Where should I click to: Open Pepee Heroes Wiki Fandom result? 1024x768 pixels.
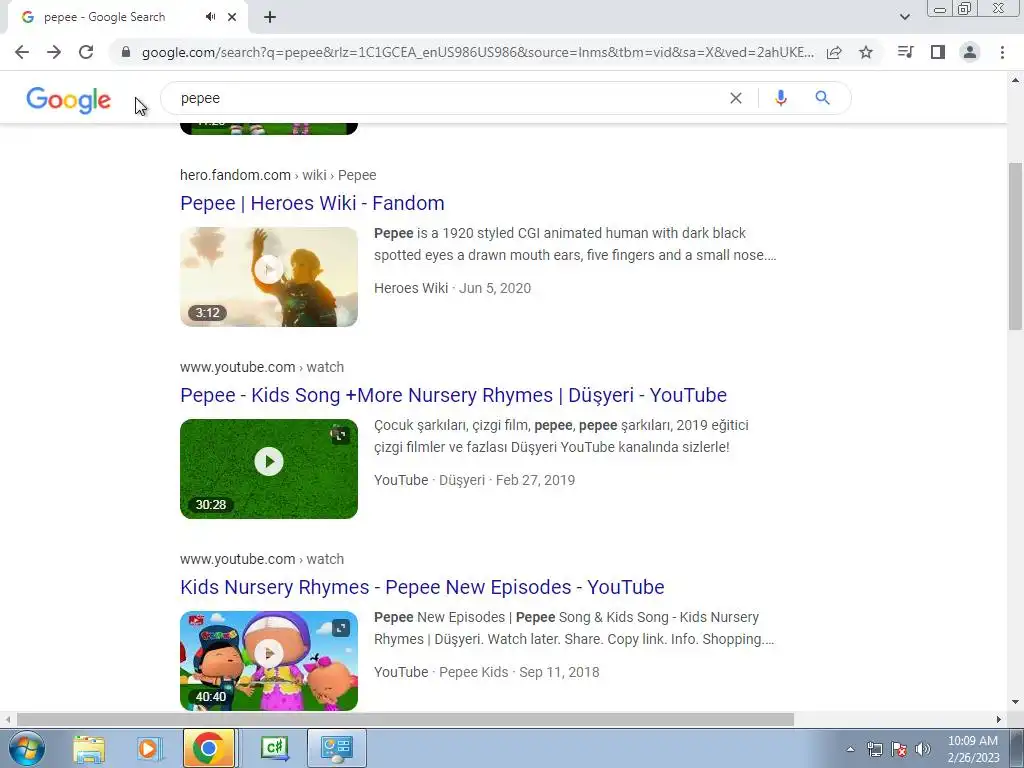pyautogui.click(x=312, y=203)
